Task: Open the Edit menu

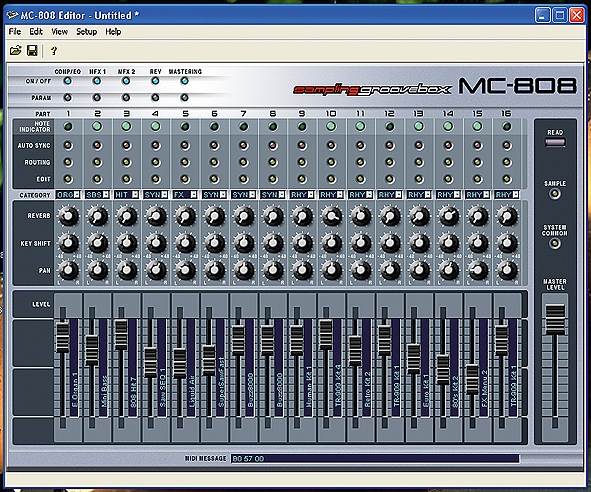Action: click(x=36, y=32)
